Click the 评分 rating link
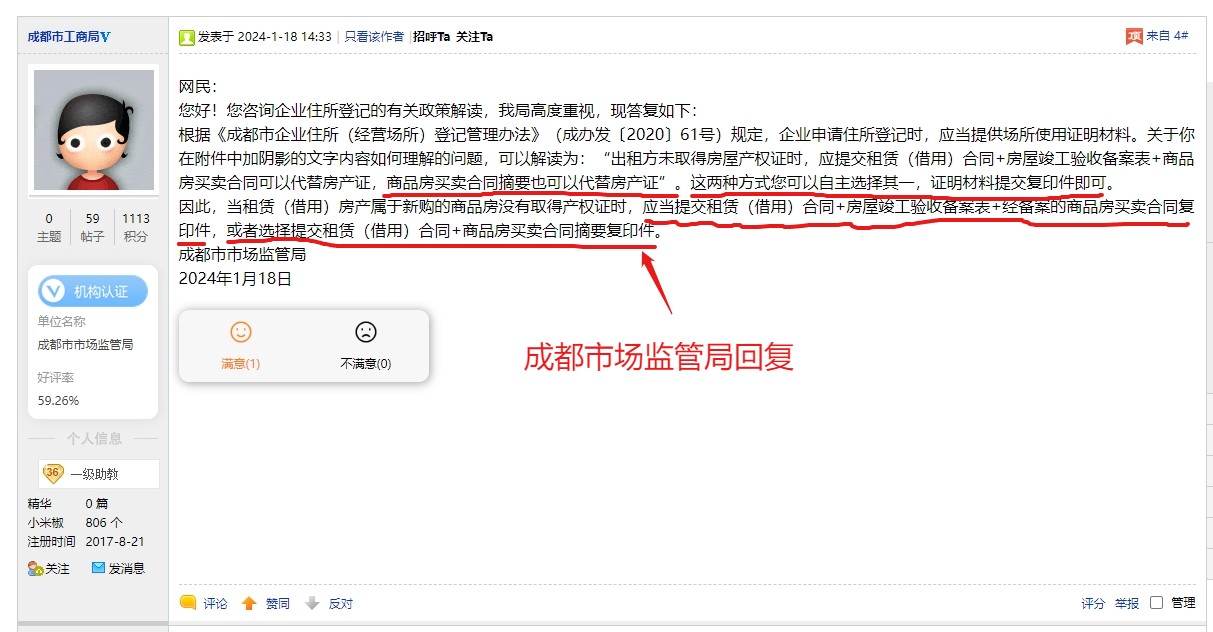Viewport: 1213px width, 632px height. (x=1093, y=603)
